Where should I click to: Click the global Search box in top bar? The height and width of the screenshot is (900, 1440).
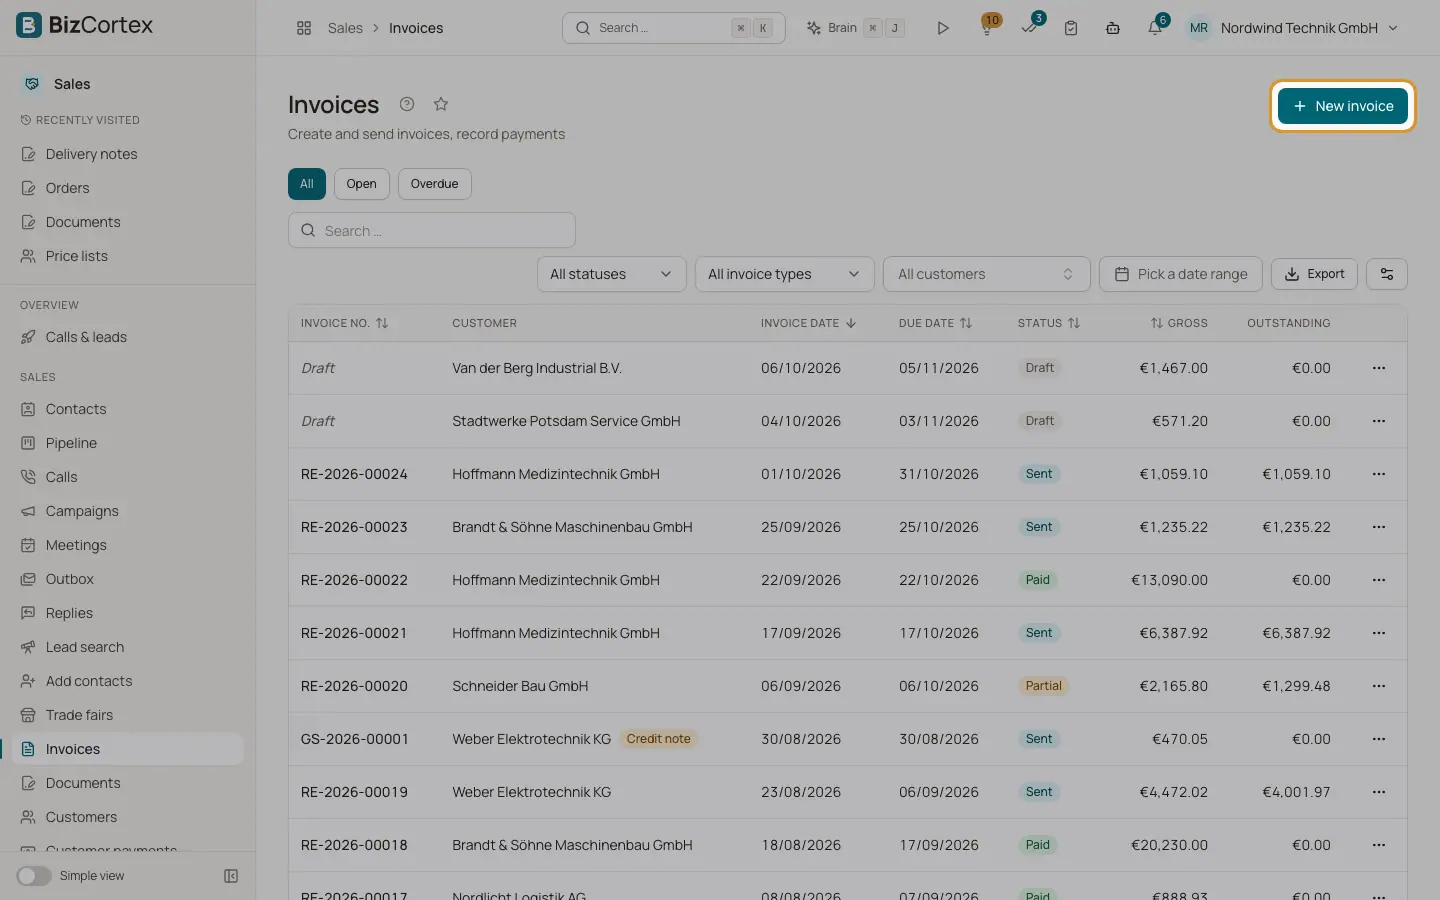point(673,28)
